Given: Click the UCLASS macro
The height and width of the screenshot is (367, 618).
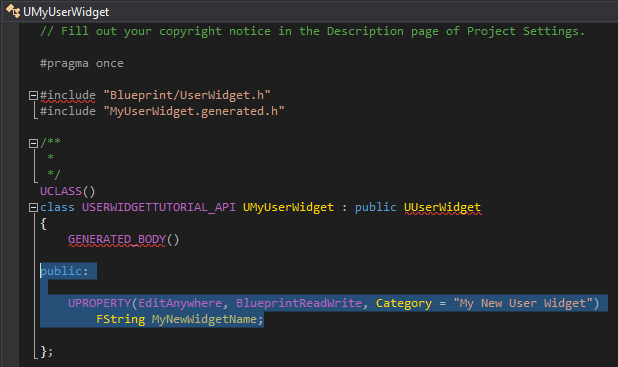Looking at the screenshot, I should tap(61, 191).
